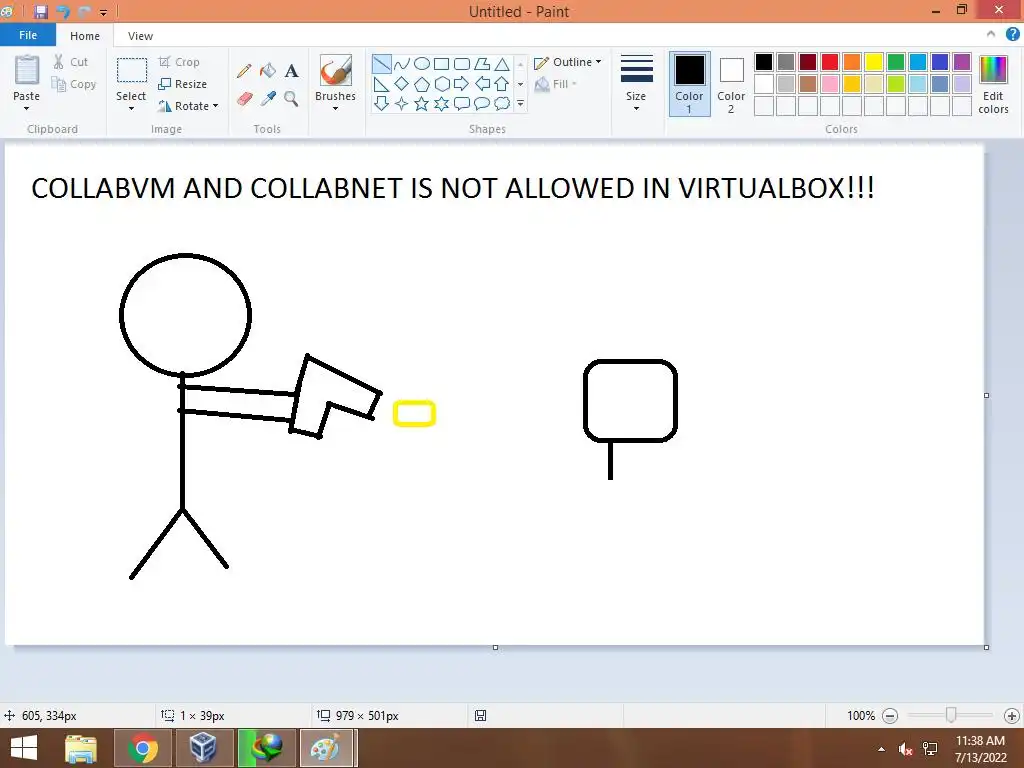Pick the red color swatch

tap(830, 62)
